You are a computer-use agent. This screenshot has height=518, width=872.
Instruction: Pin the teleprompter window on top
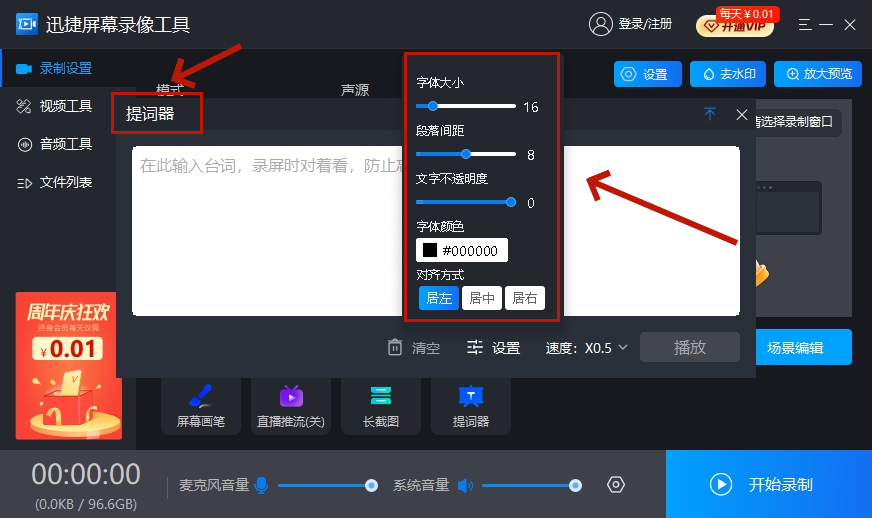(x=710, y=114)
